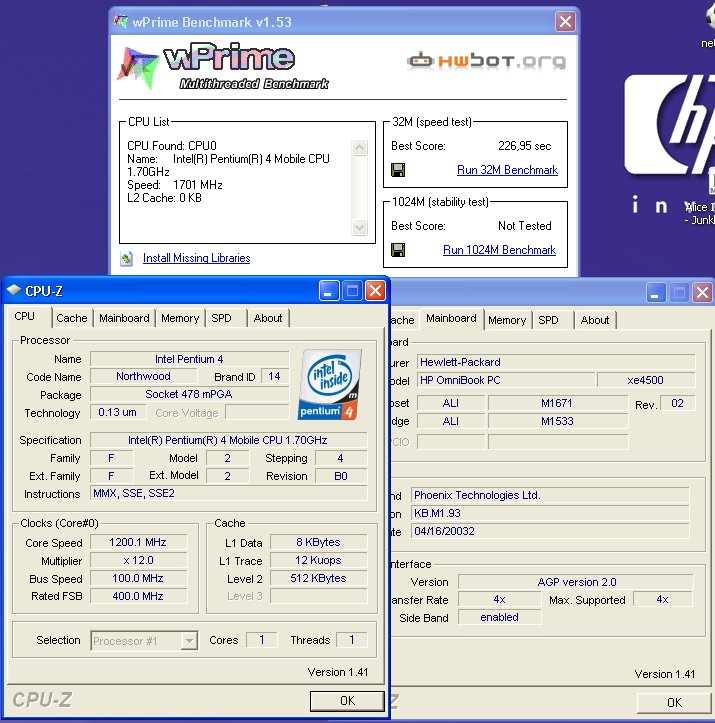Viewport: 715px width, 723px height.
Task: Click the Multiplier value x 12.0
Action: pos(138,560)
